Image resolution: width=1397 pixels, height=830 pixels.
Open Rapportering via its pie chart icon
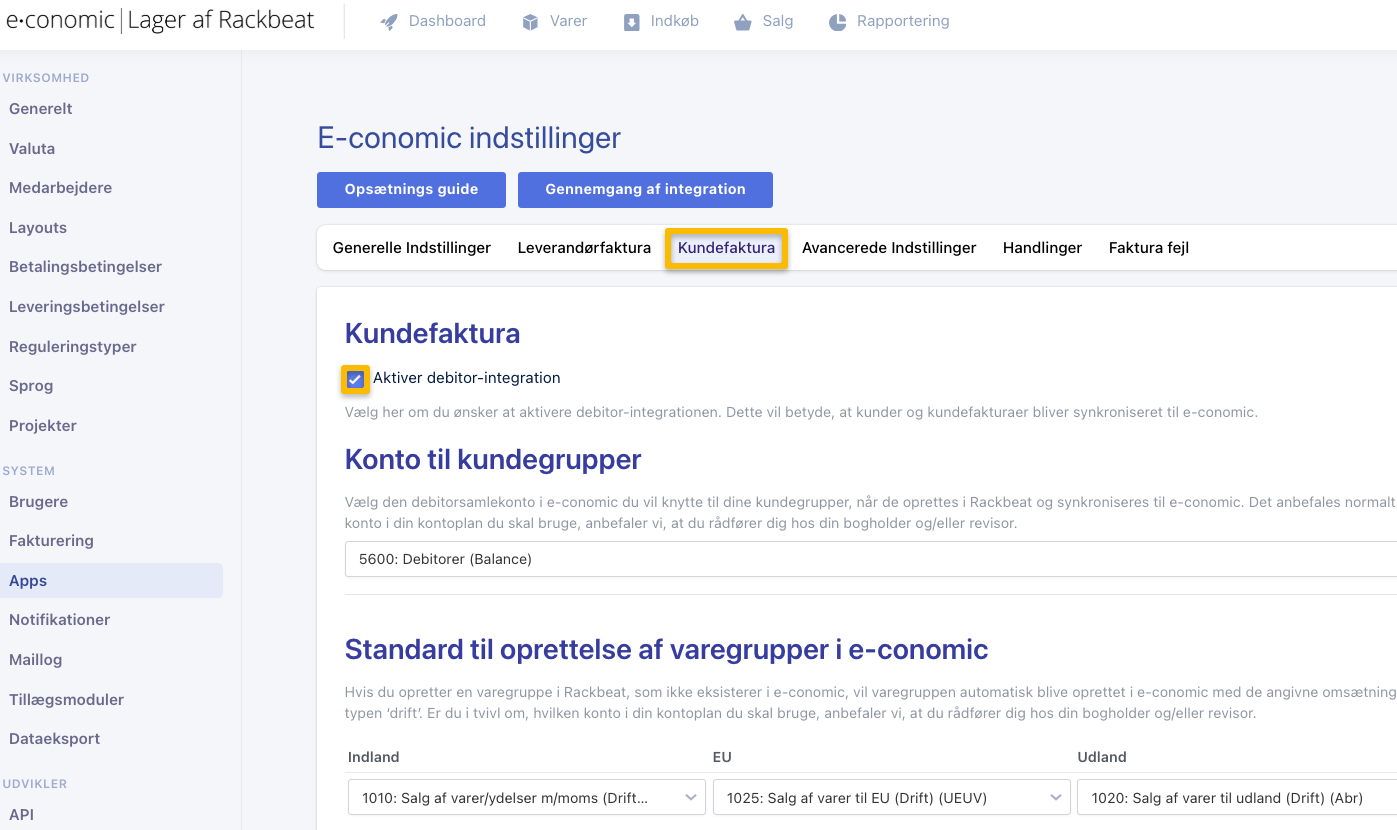pos(836,20)
